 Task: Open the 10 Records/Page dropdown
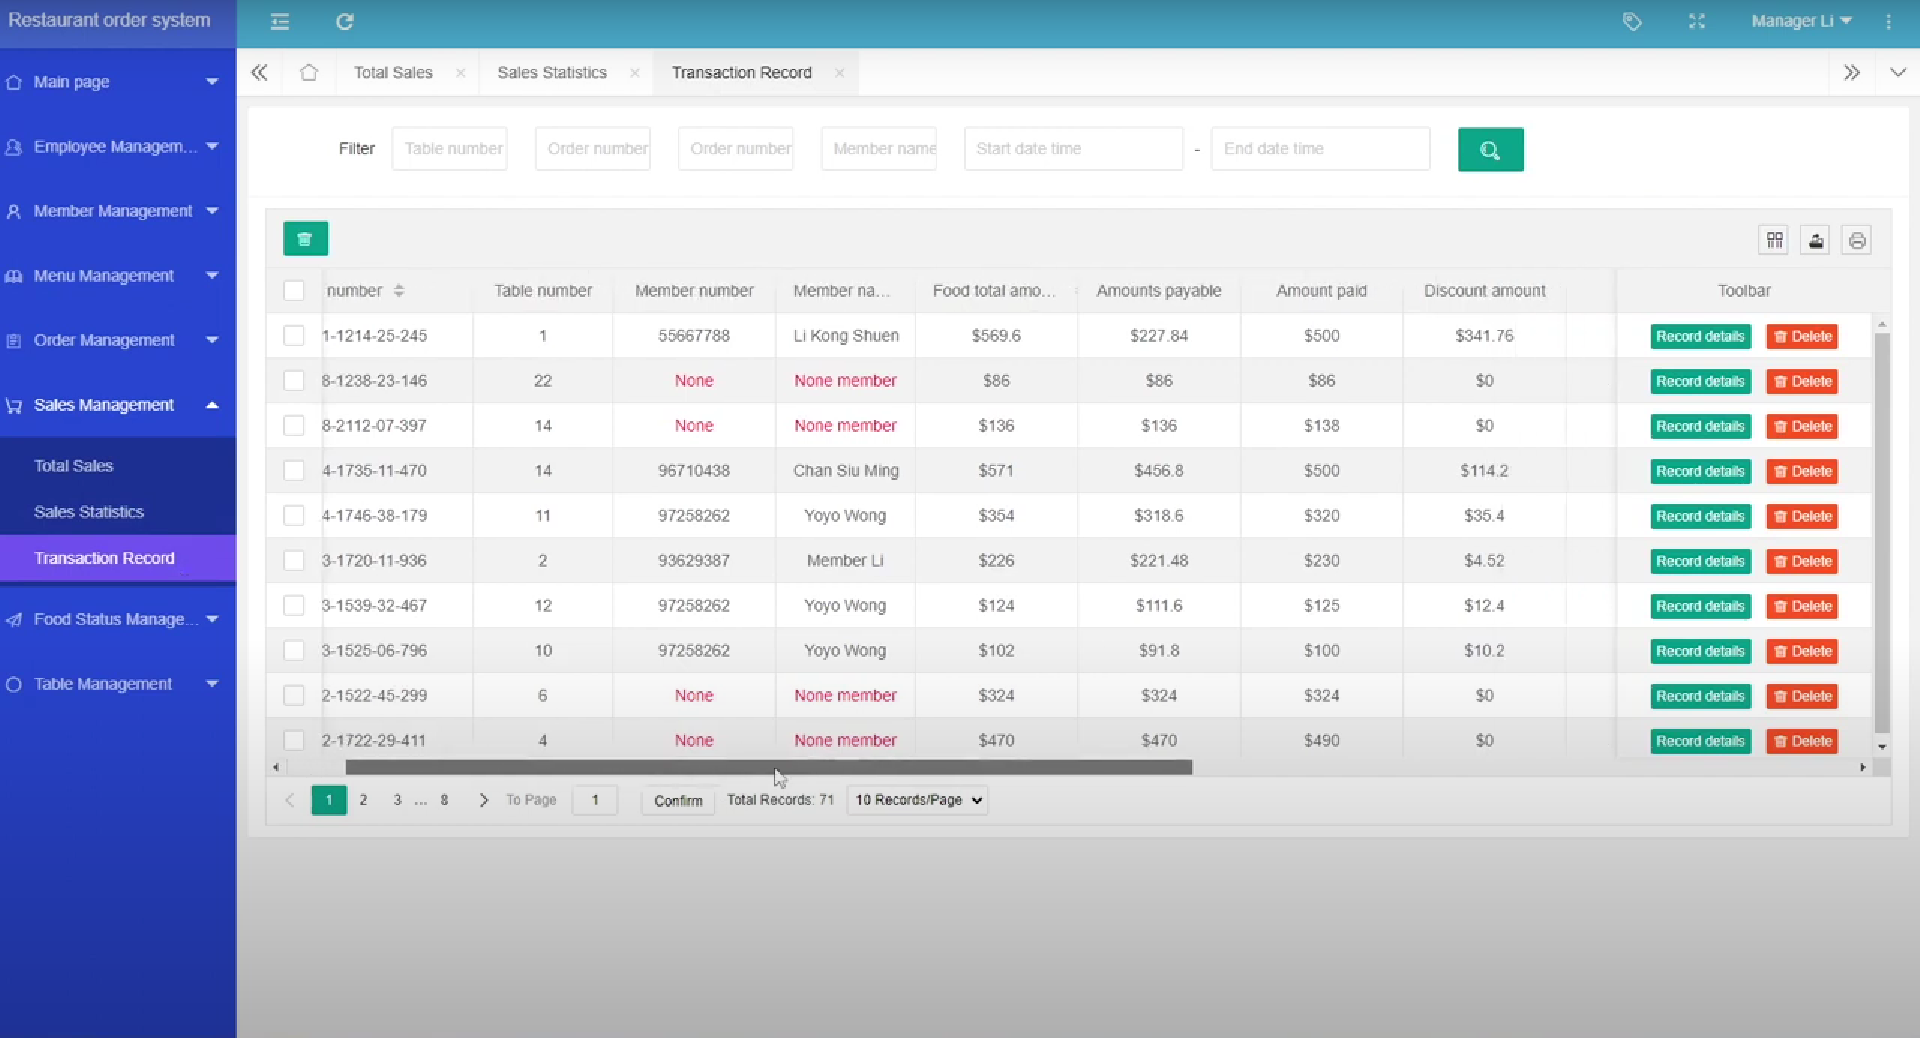click(x=917, y=800)
